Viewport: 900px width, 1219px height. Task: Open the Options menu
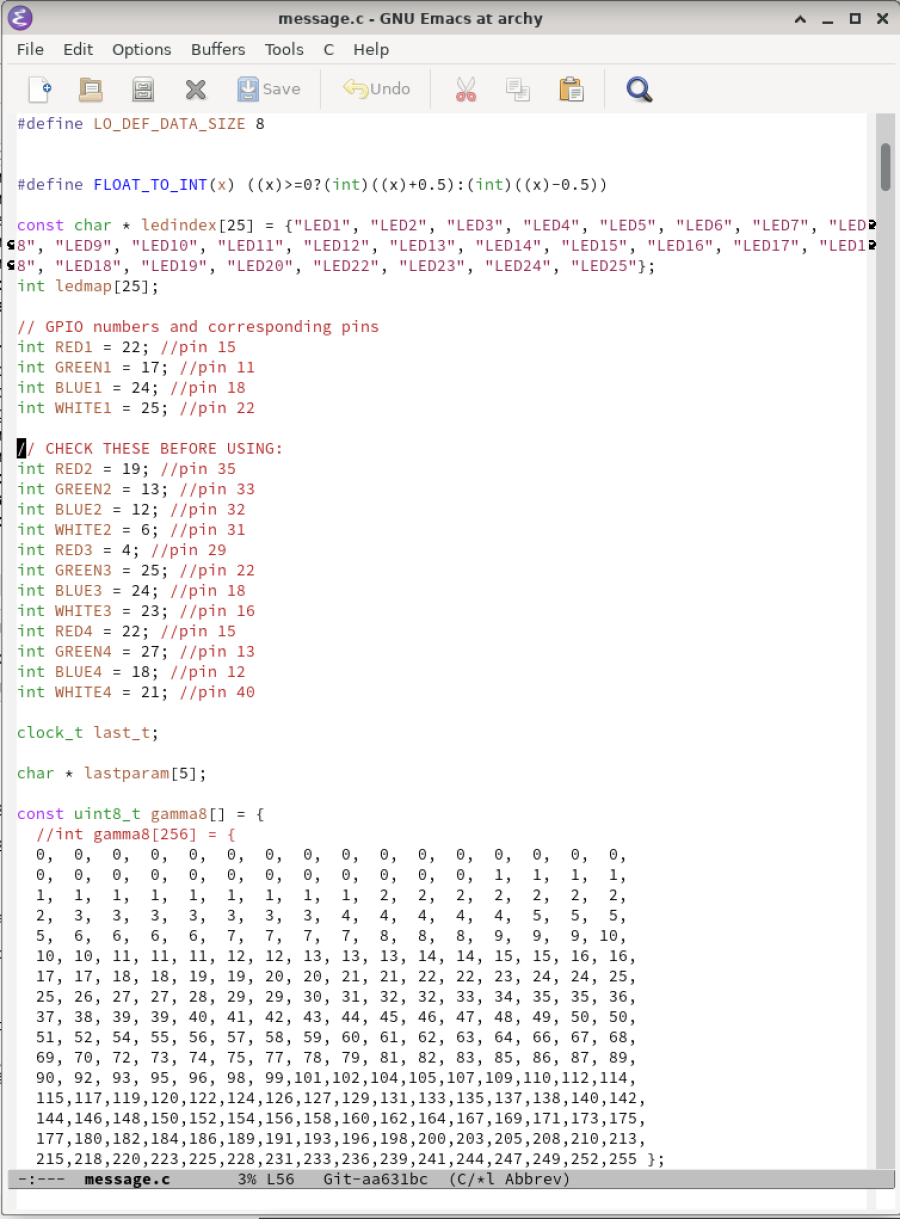(x=141, y=49)
